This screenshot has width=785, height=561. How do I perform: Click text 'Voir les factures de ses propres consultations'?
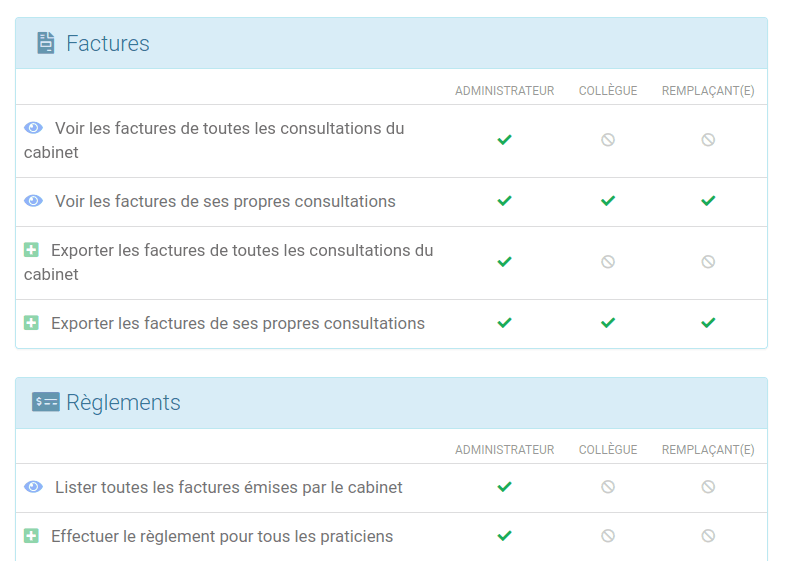(x=225, y=201)
